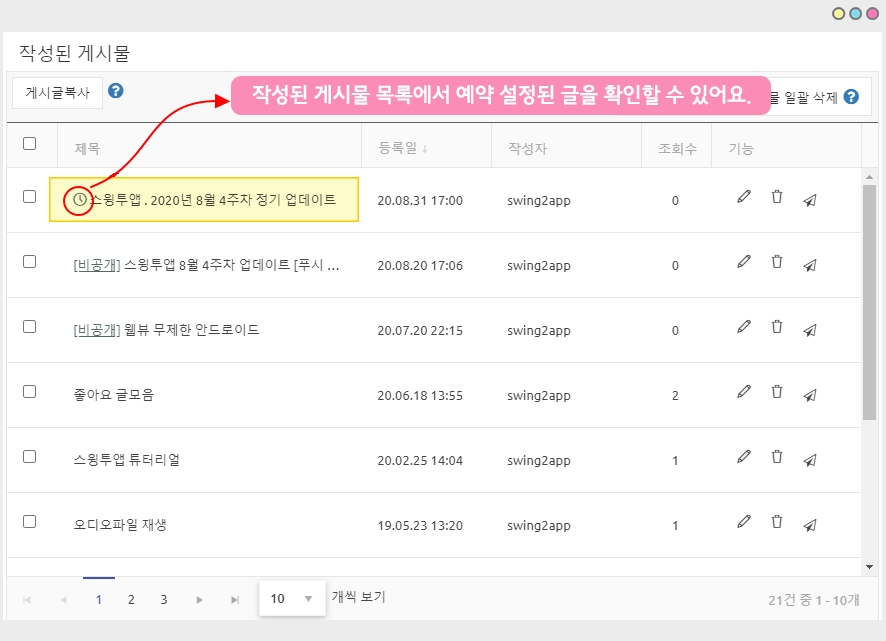This screenshot has width=886, height=641.
Task: Go to page 2 of the list
Action: (x=131, y=600)
